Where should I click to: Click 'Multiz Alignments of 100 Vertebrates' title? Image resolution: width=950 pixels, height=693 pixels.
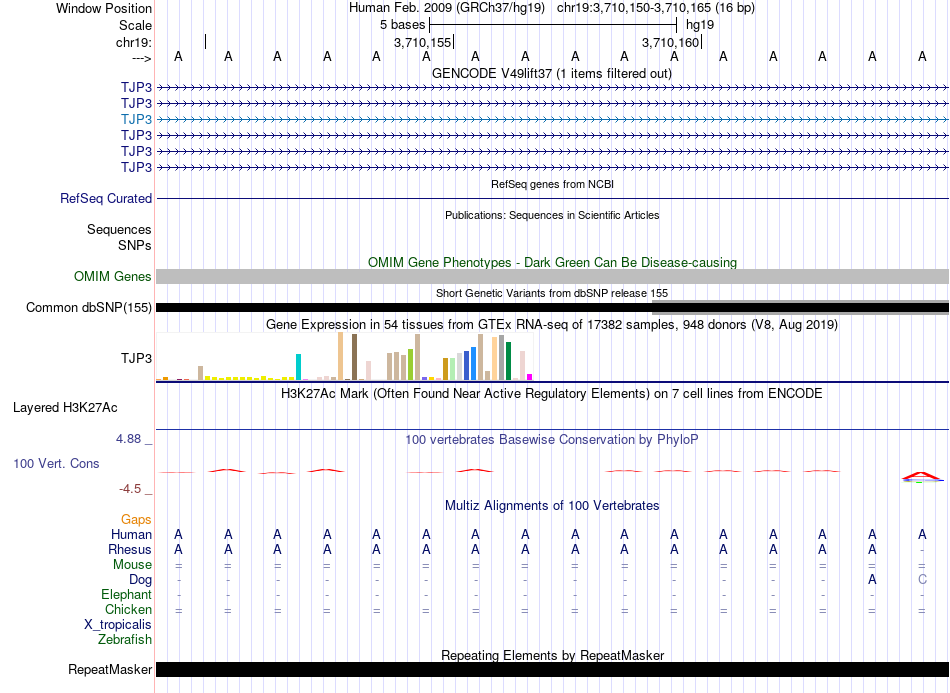(552, 506)
